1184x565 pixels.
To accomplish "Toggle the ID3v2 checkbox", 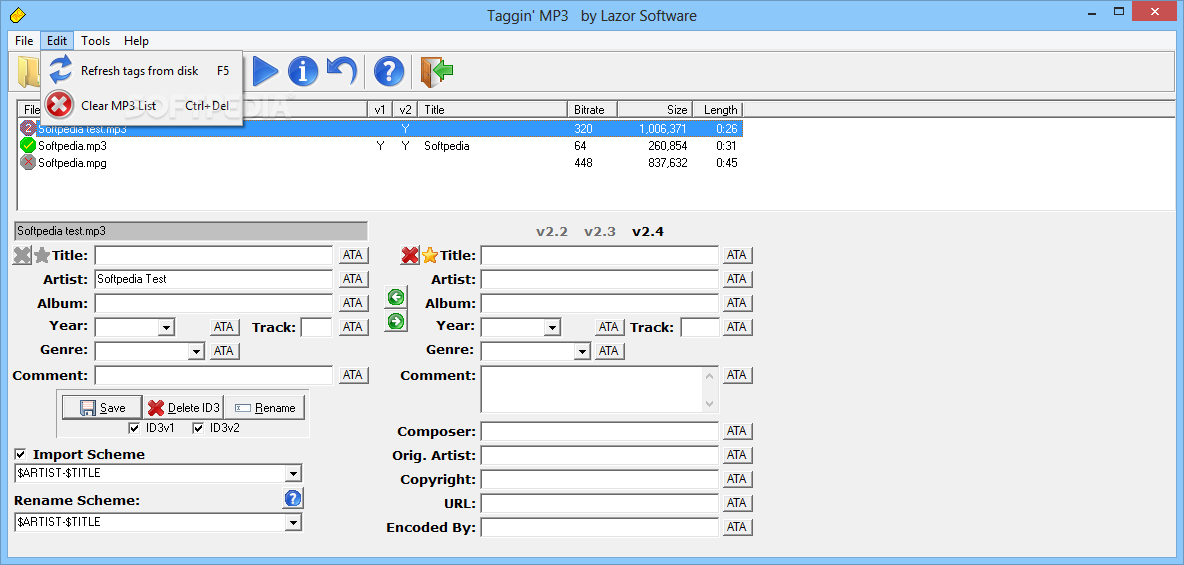I will tap(199, 428).
